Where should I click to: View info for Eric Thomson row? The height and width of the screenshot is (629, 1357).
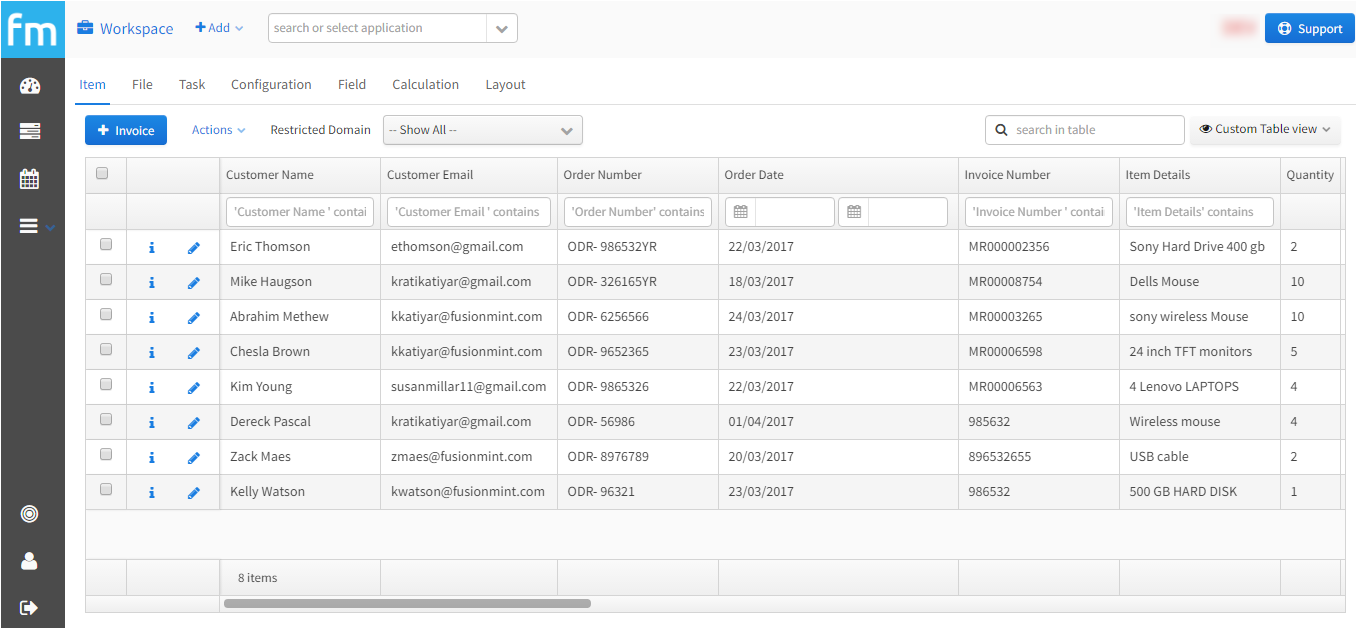click(152, 248)
